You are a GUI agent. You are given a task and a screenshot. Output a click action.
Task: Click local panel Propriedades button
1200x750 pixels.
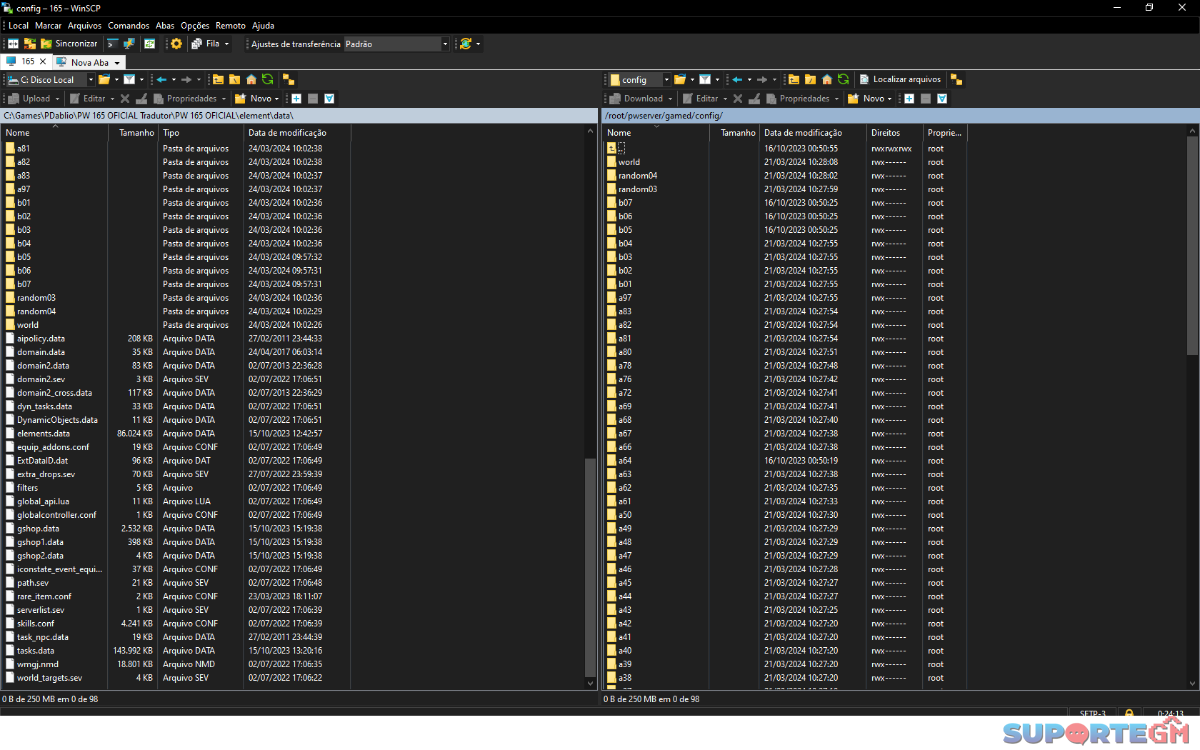click(x=184, y=99)
